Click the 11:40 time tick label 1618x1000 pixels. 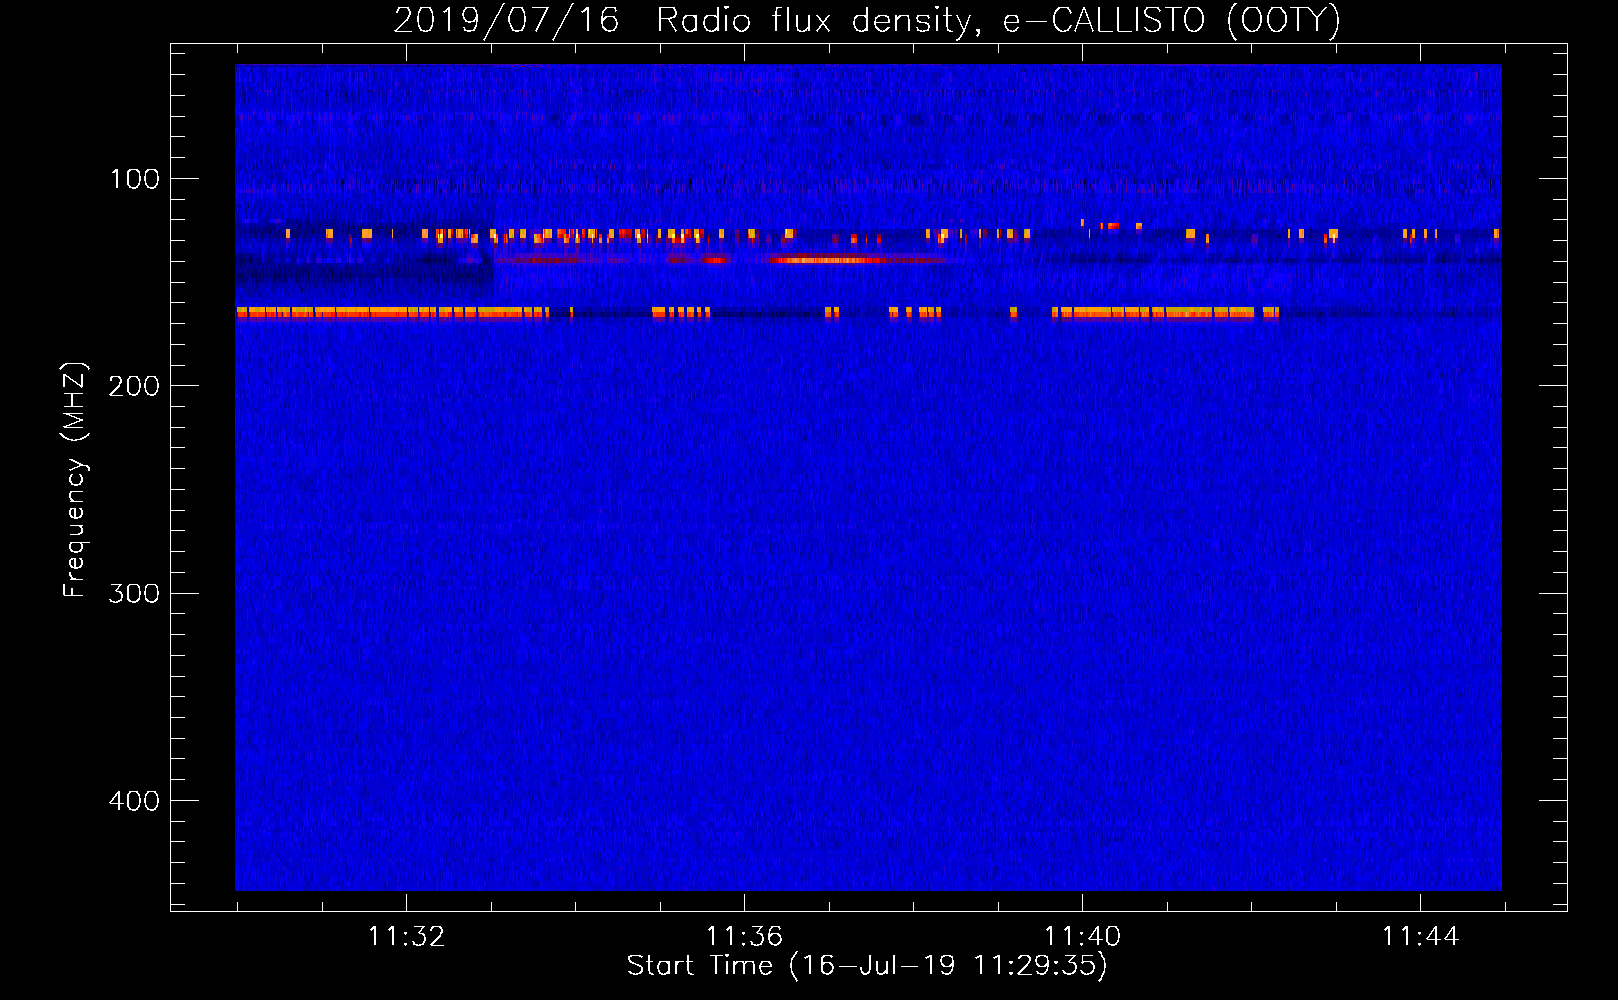[x=1082, y=937]
